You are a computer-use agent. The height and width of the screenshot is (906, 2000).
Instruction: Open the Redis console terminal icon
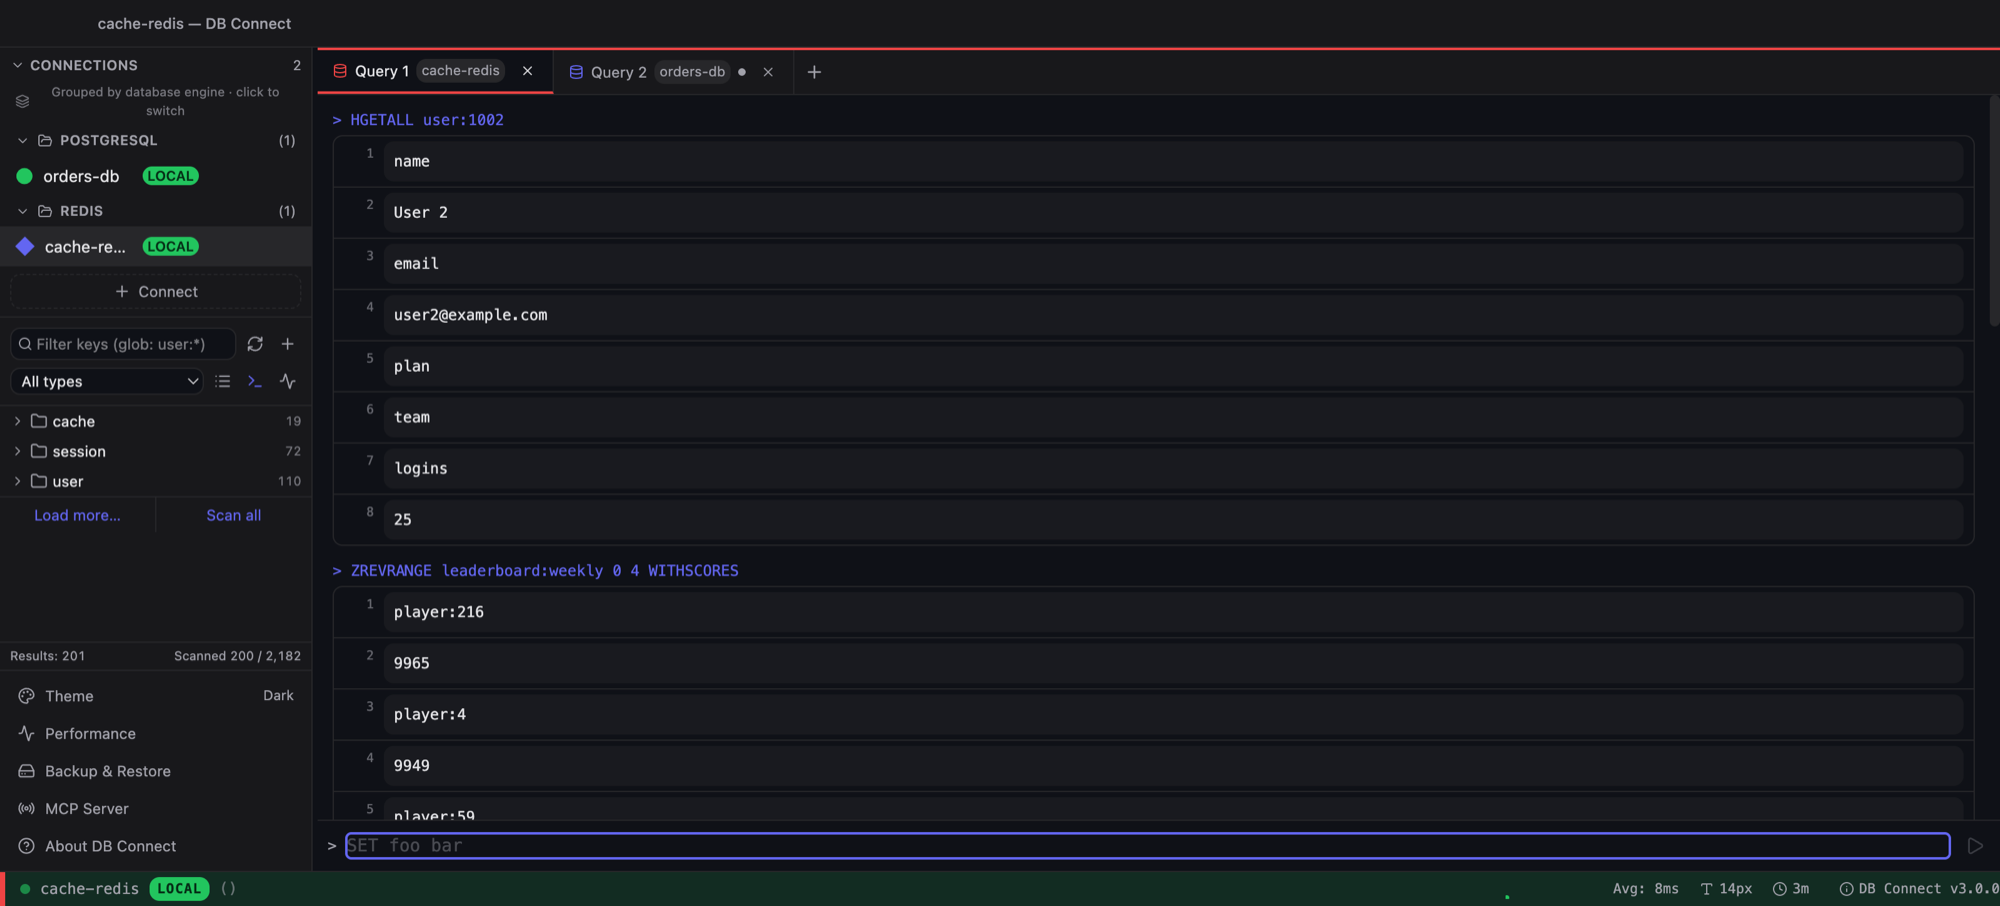(255, 381)
